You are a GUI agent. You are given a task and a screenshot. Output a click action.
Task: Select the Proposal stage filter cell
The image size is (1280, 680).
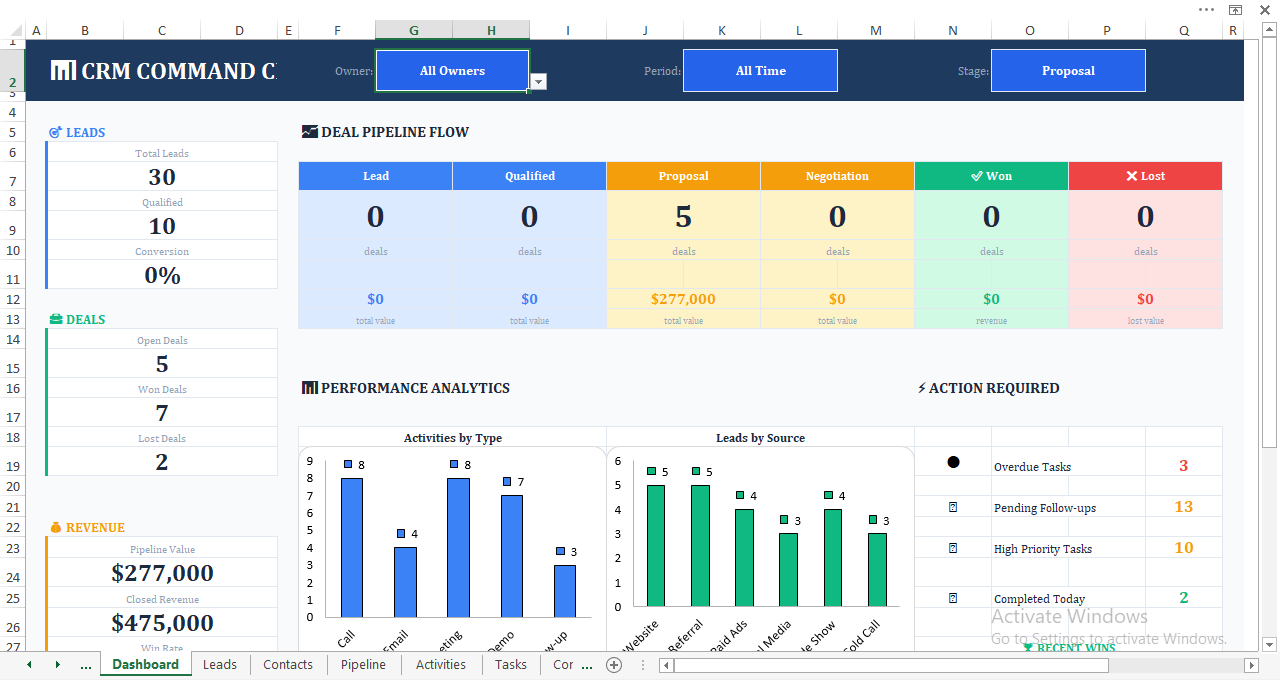[x=1068, y=71]
